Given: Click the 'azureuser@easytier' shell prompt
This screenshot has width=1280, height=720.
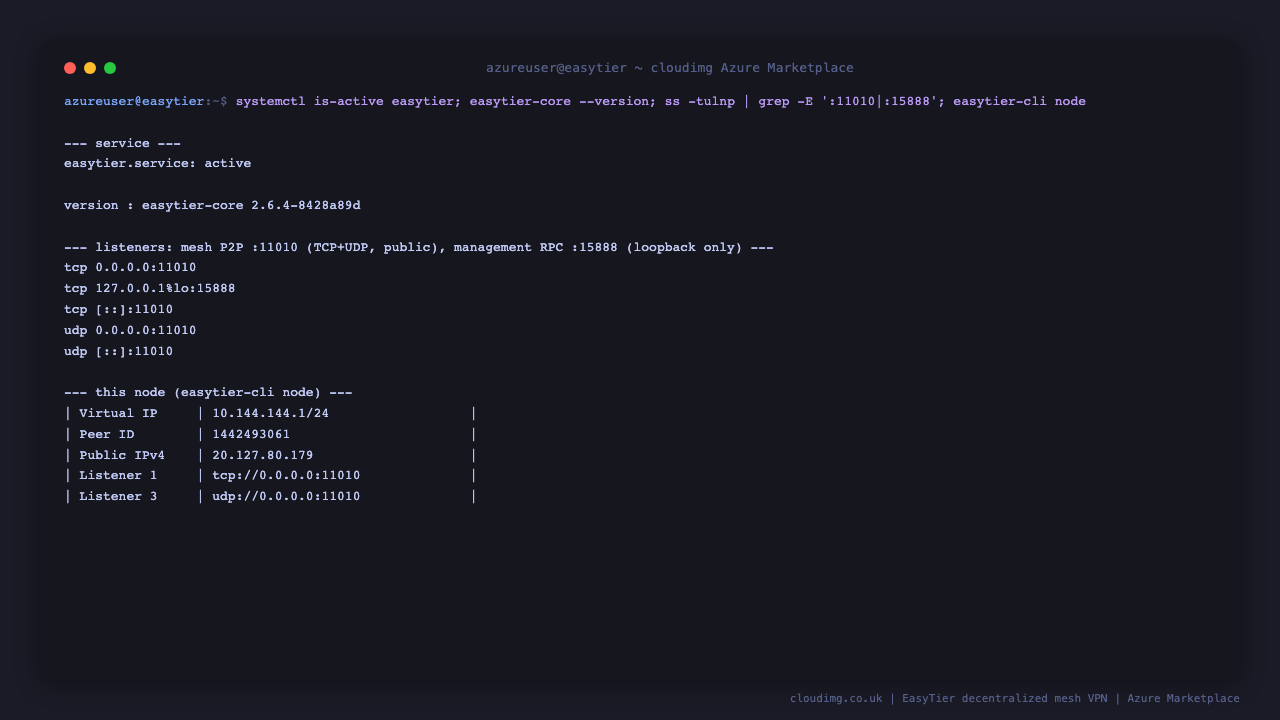Looking at the screenshot, I should click(134, 101).
